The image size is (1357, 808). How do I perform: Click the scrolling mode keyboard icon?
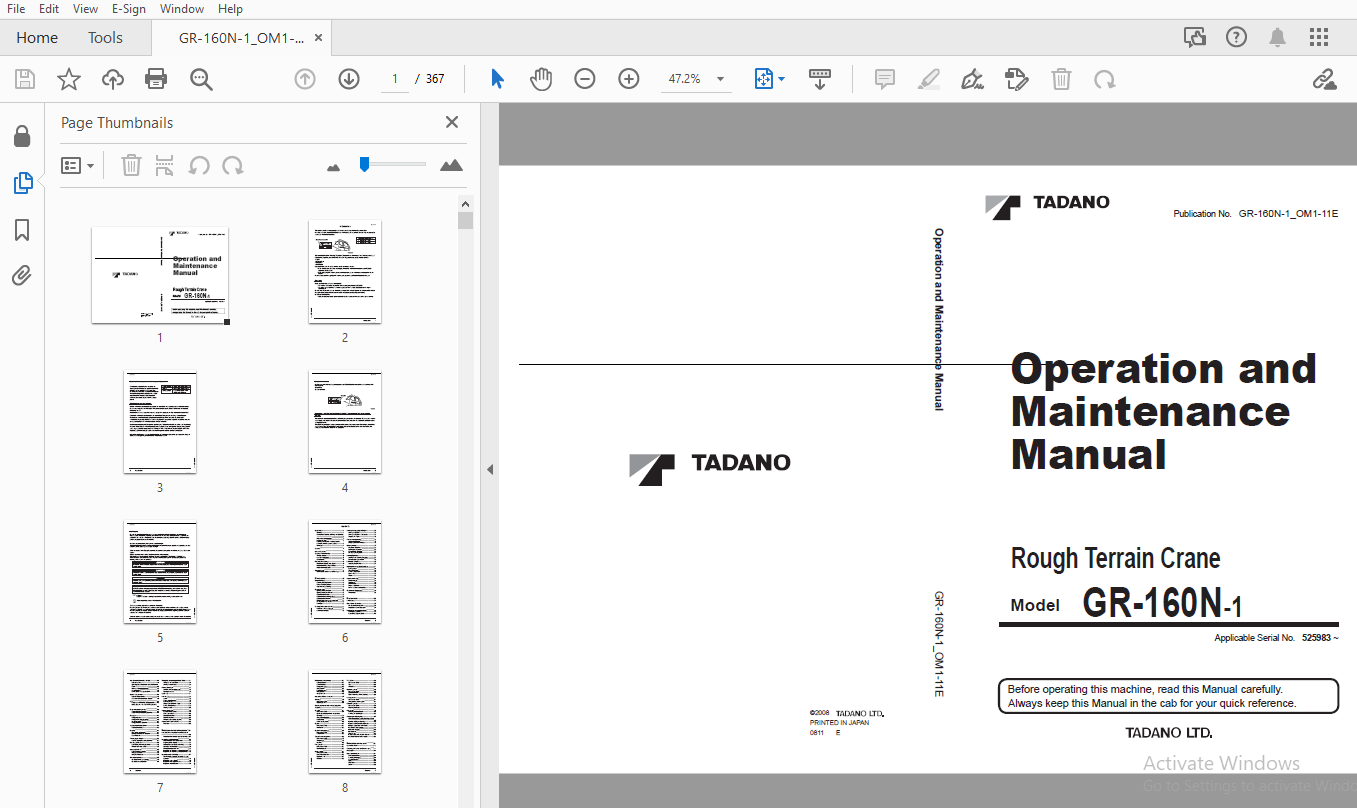click(820, 79)
